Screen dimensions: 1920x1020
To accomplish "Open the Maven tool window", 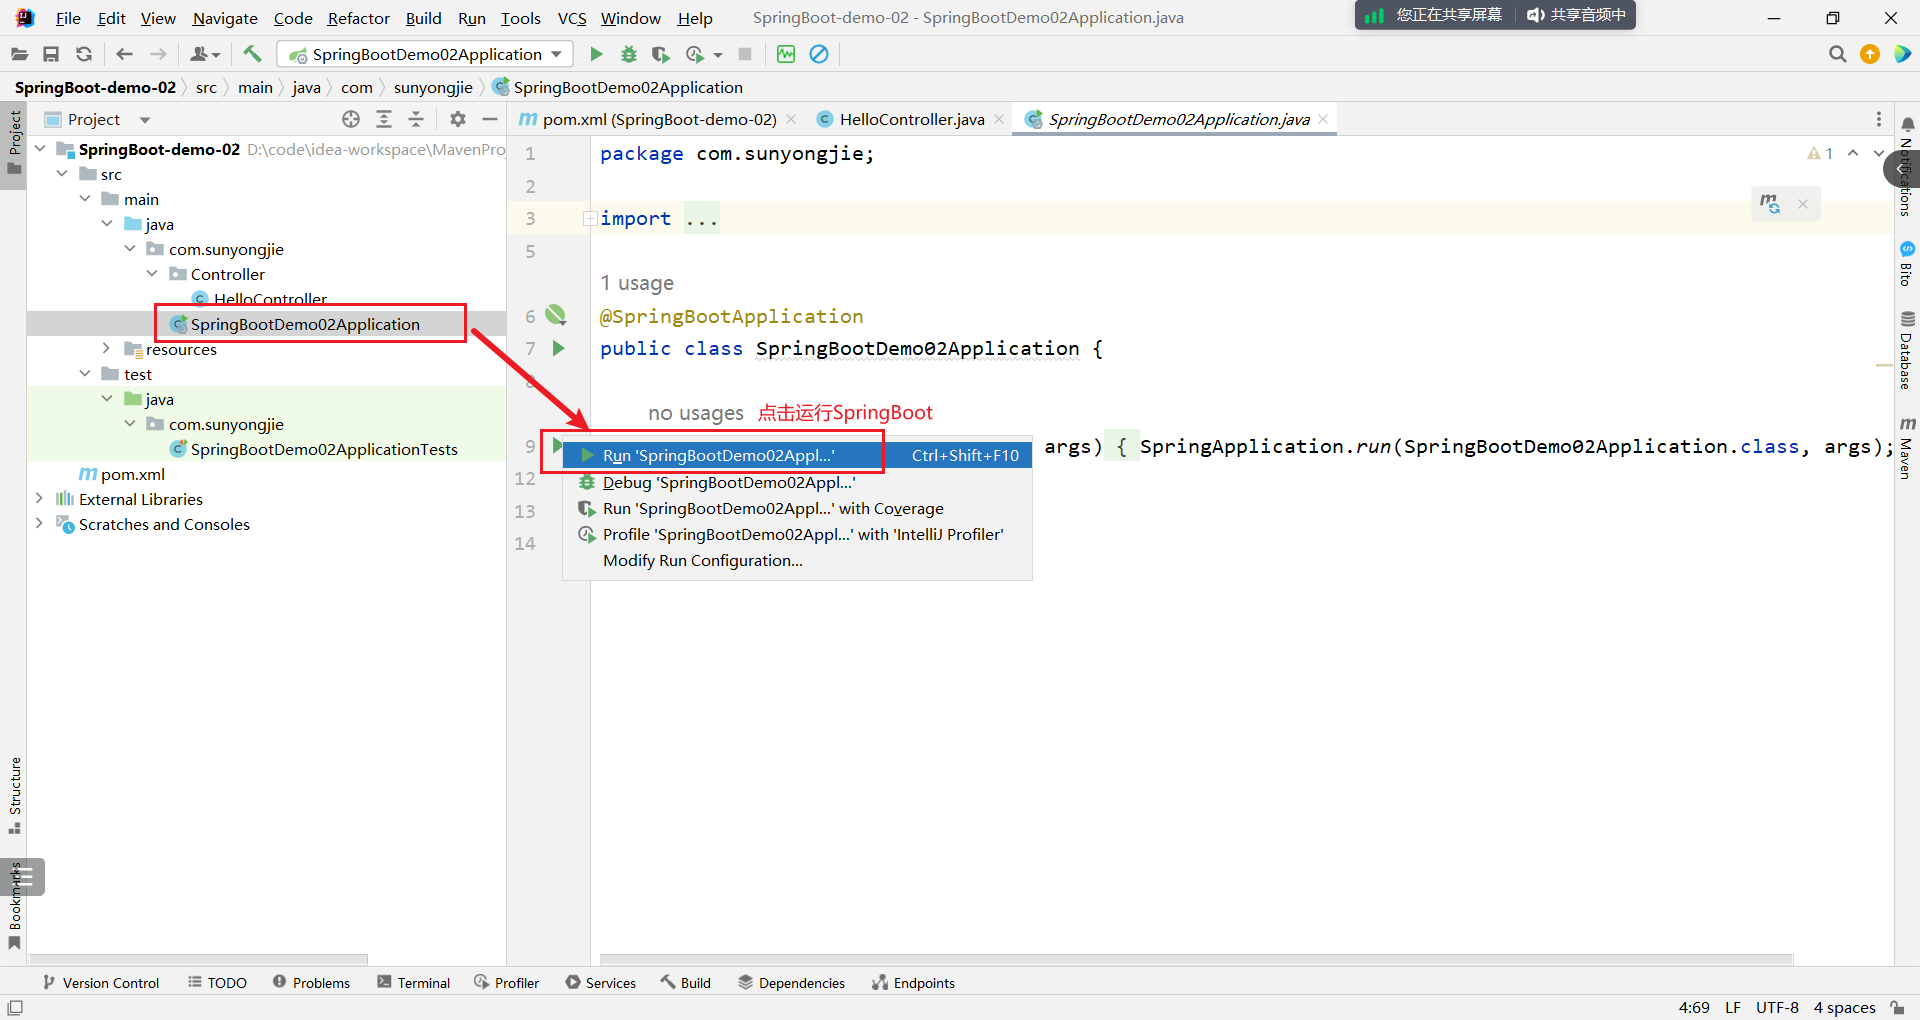I will [x=1907, y=448].
